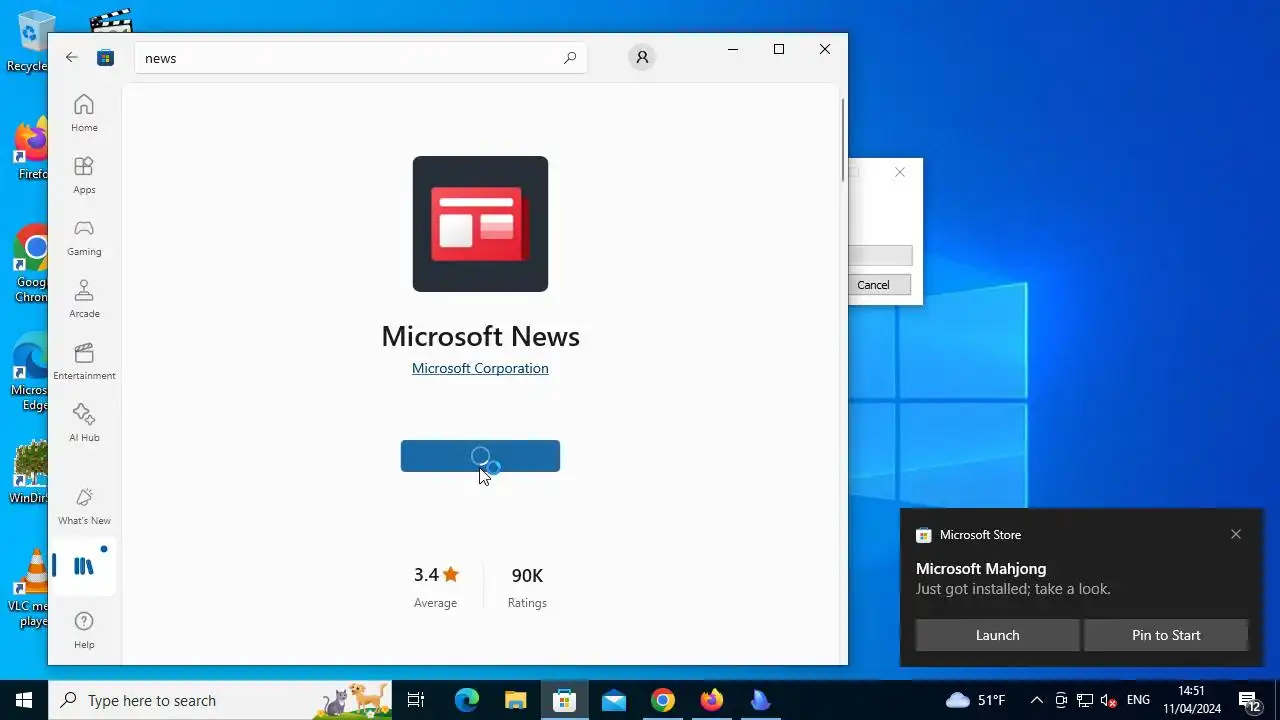Click the 90K ratings count
The width and height of the screenshot is (1280, 720).
point(527,586)
